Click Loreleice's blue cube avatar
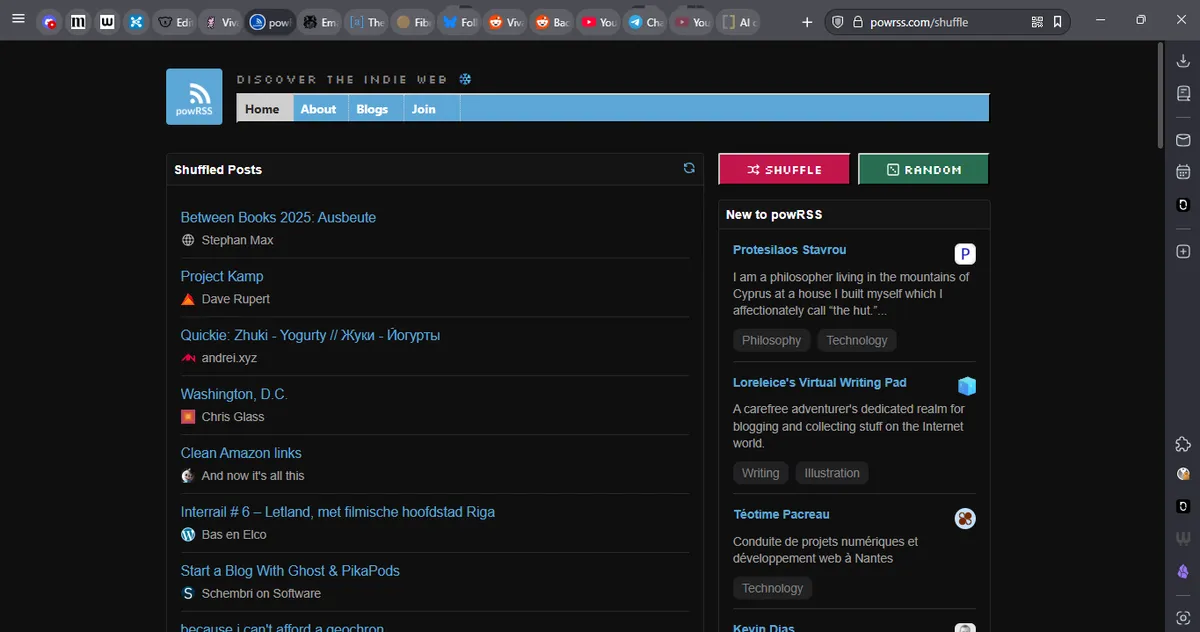The width and height of the screenshot is (1200, 632). tap(966, 386)
